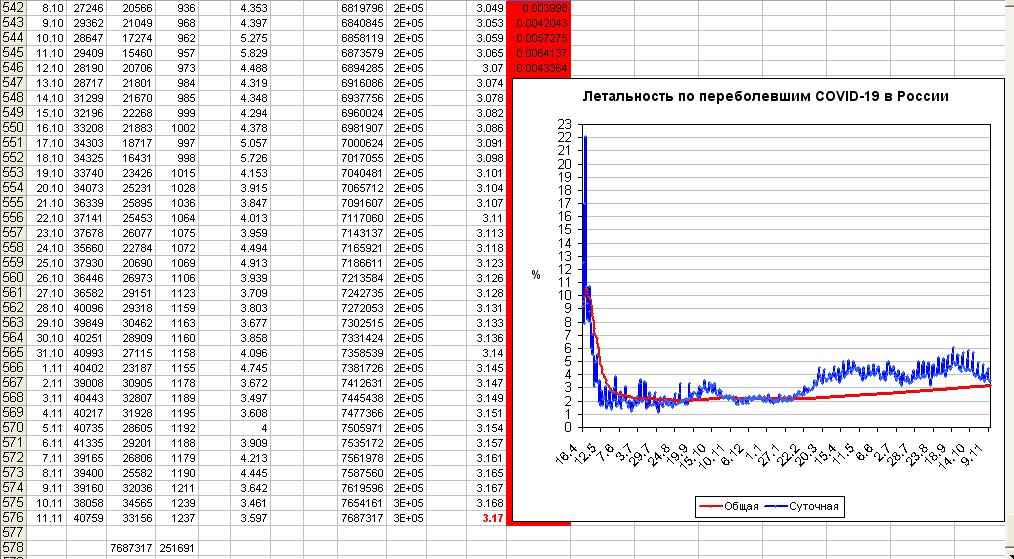Click the 23 value on chart Y-axis

[x=564, y=124]
